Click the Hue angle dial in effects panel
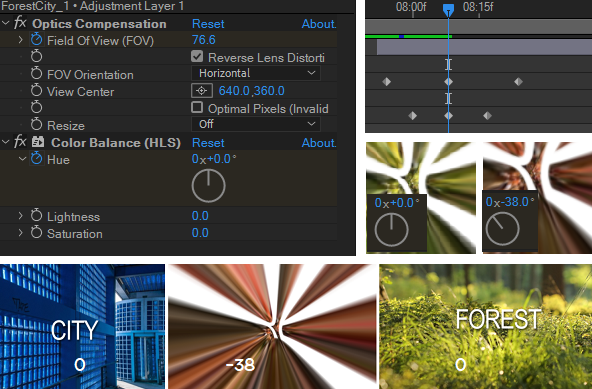The image size is (592, 389). (208, 185)
